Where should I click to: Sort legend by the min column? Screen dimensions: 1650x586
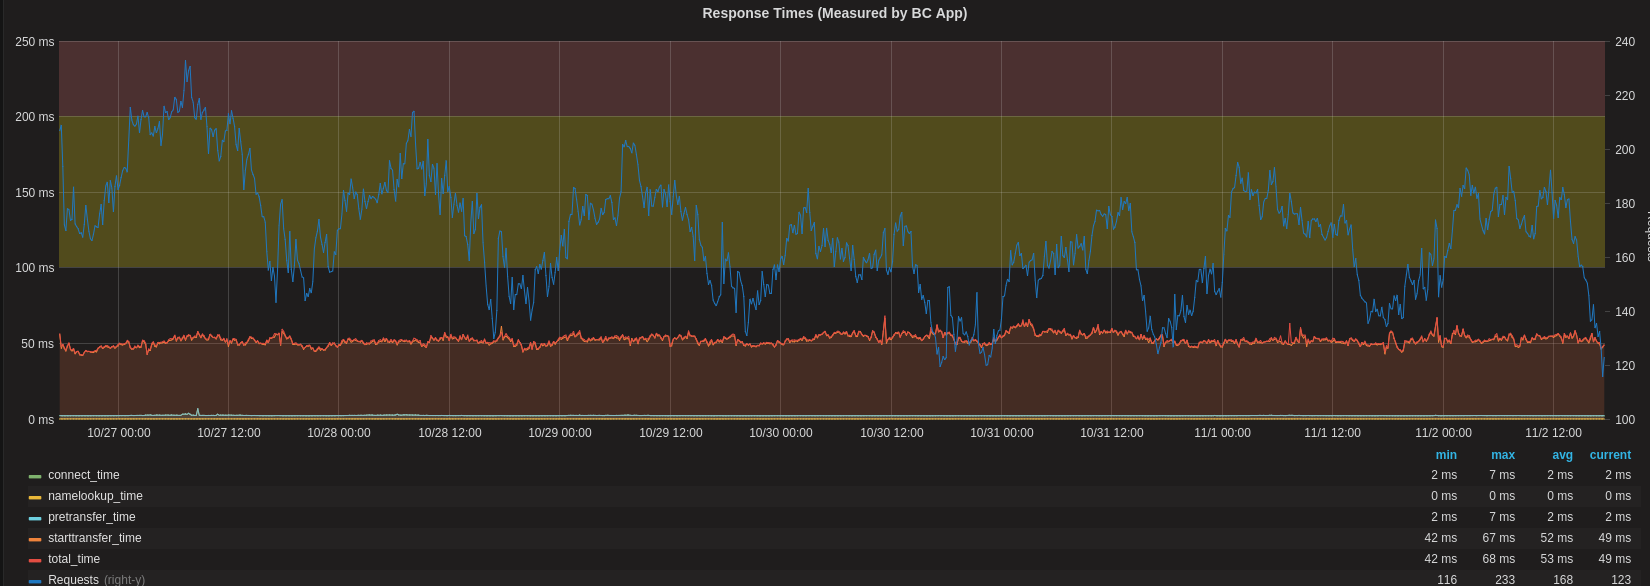1446,455
